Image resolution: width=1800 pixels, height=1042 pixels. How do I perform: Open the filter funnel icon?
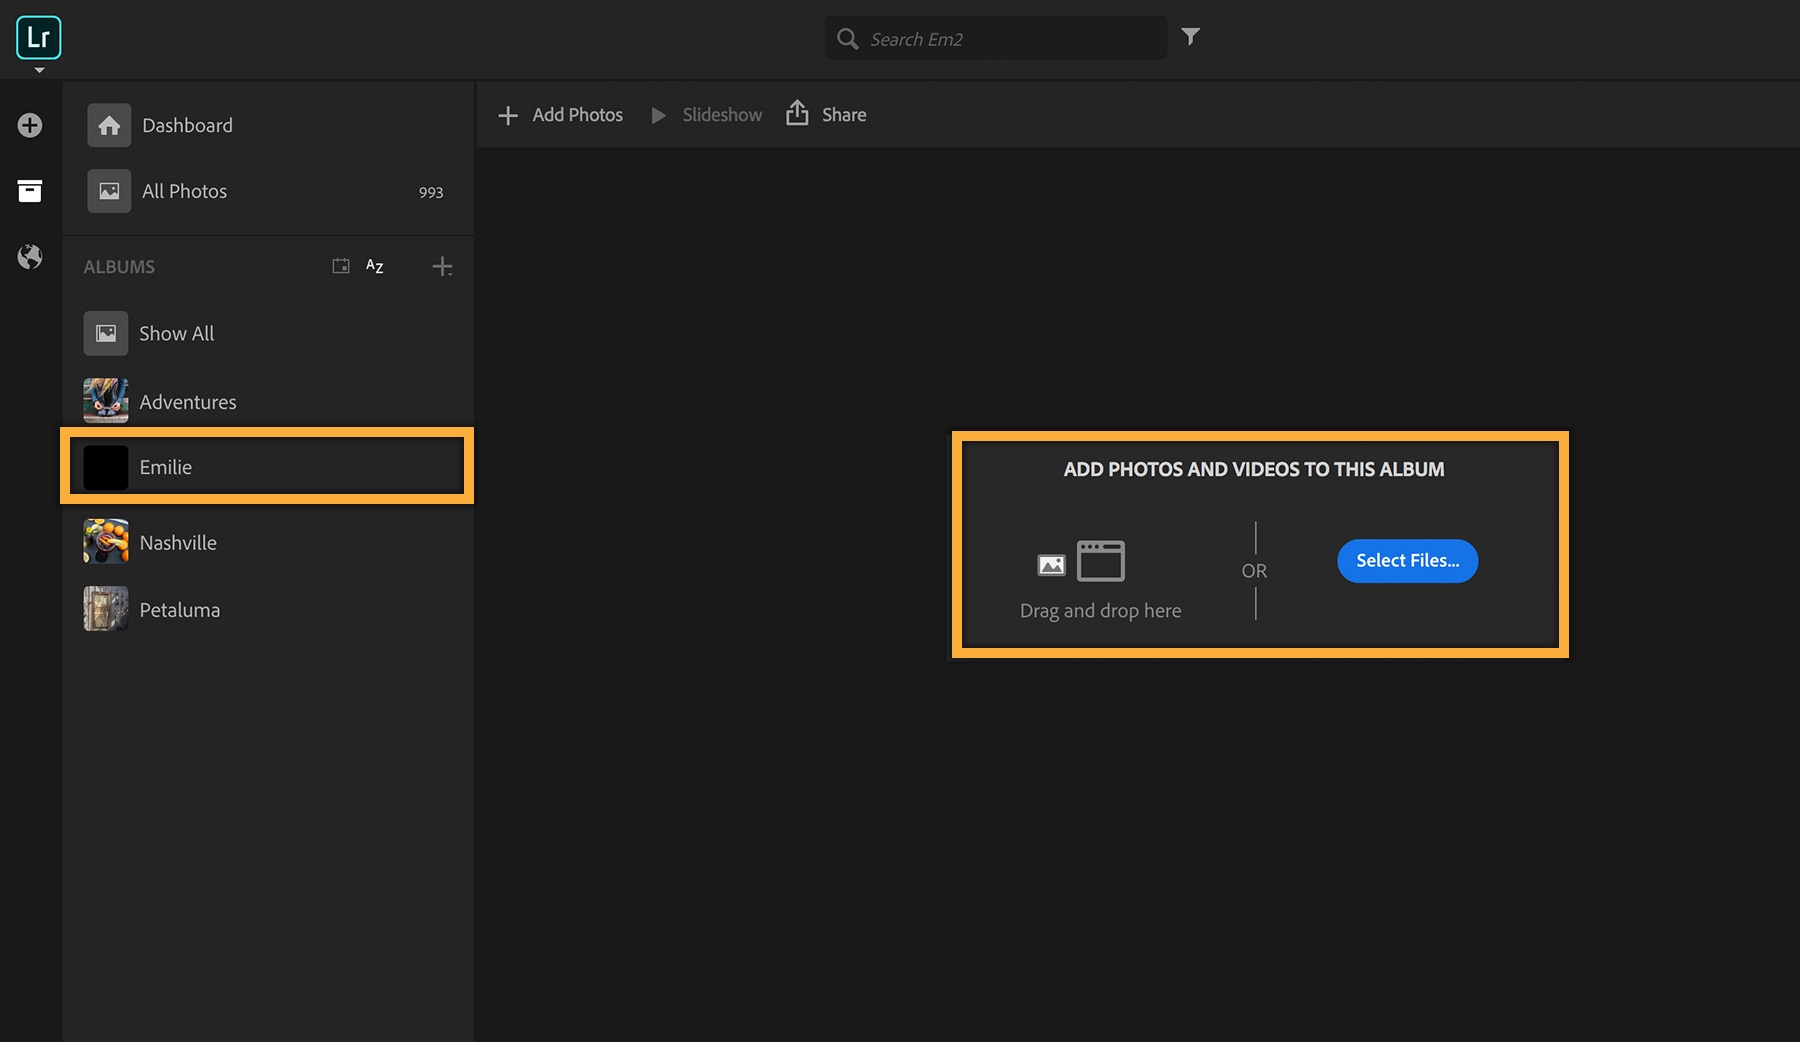[x=1190, y=37]
